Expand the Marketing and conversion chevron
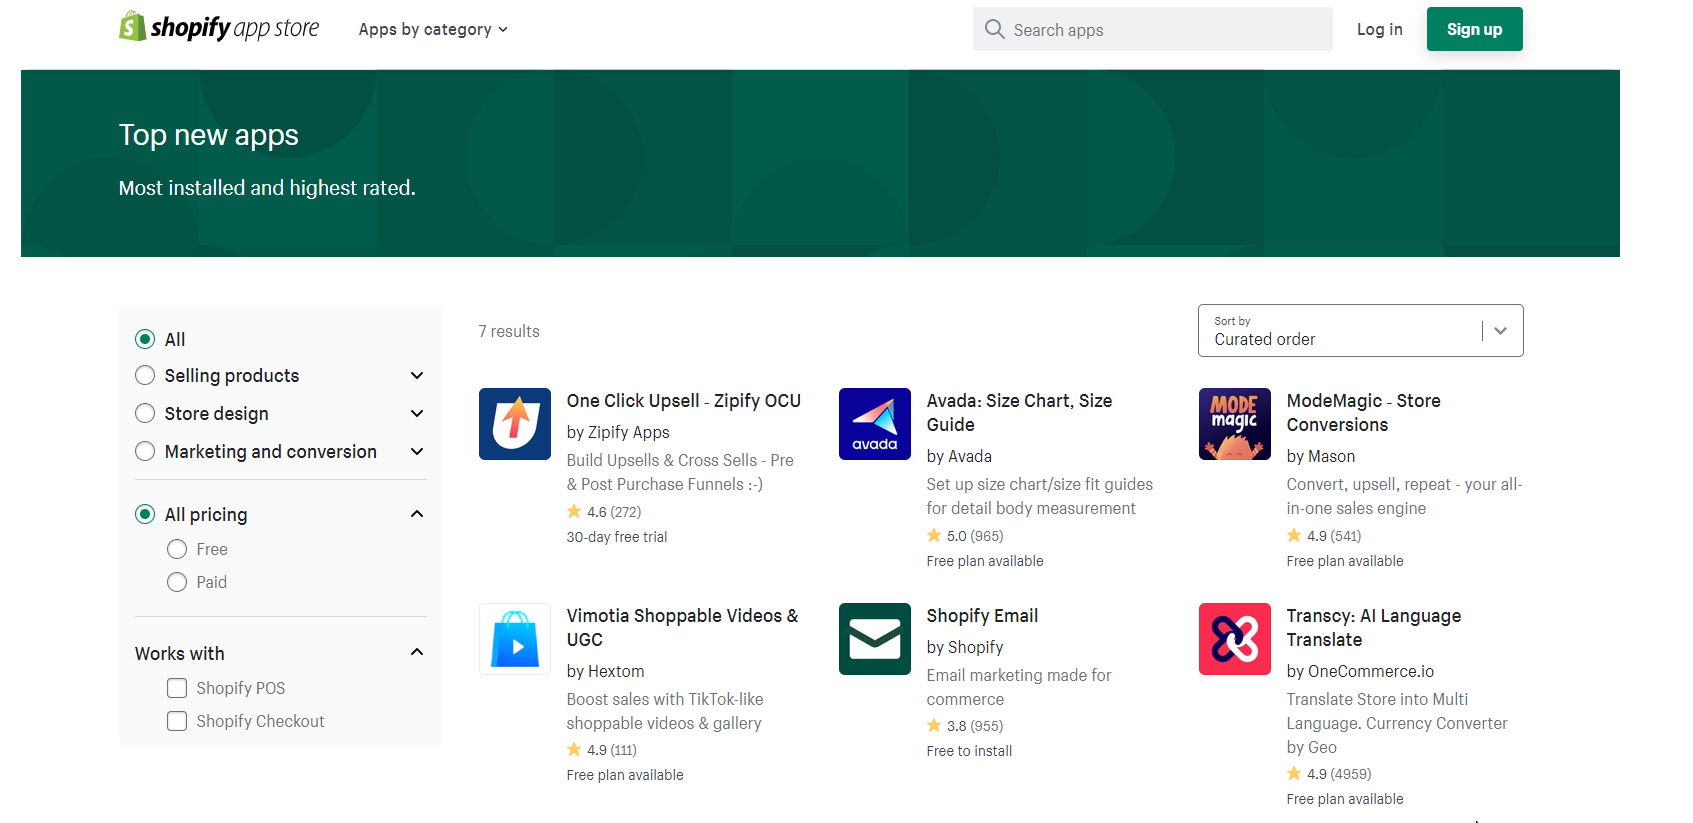This screenshot has height=823, width=1693. pyautogui.click(x=417, y=451)
